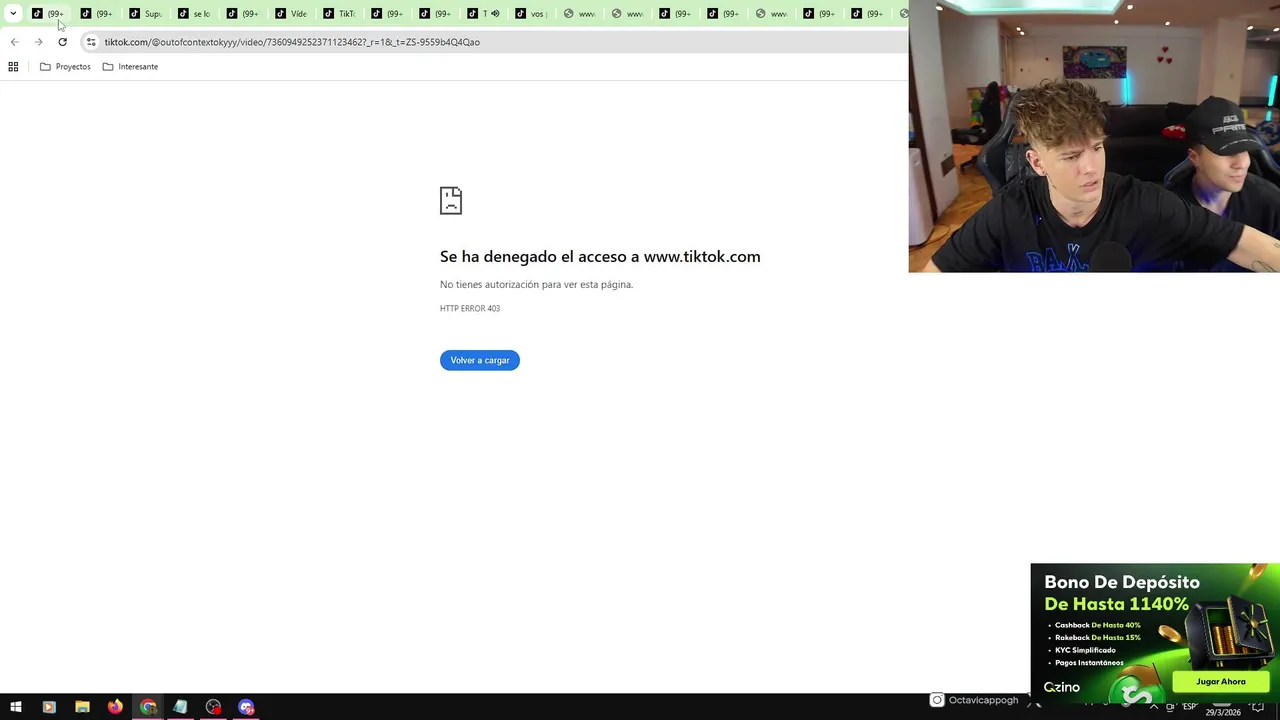
Task: Open the tab search chevron dropdown
Action: click(13, 13)
